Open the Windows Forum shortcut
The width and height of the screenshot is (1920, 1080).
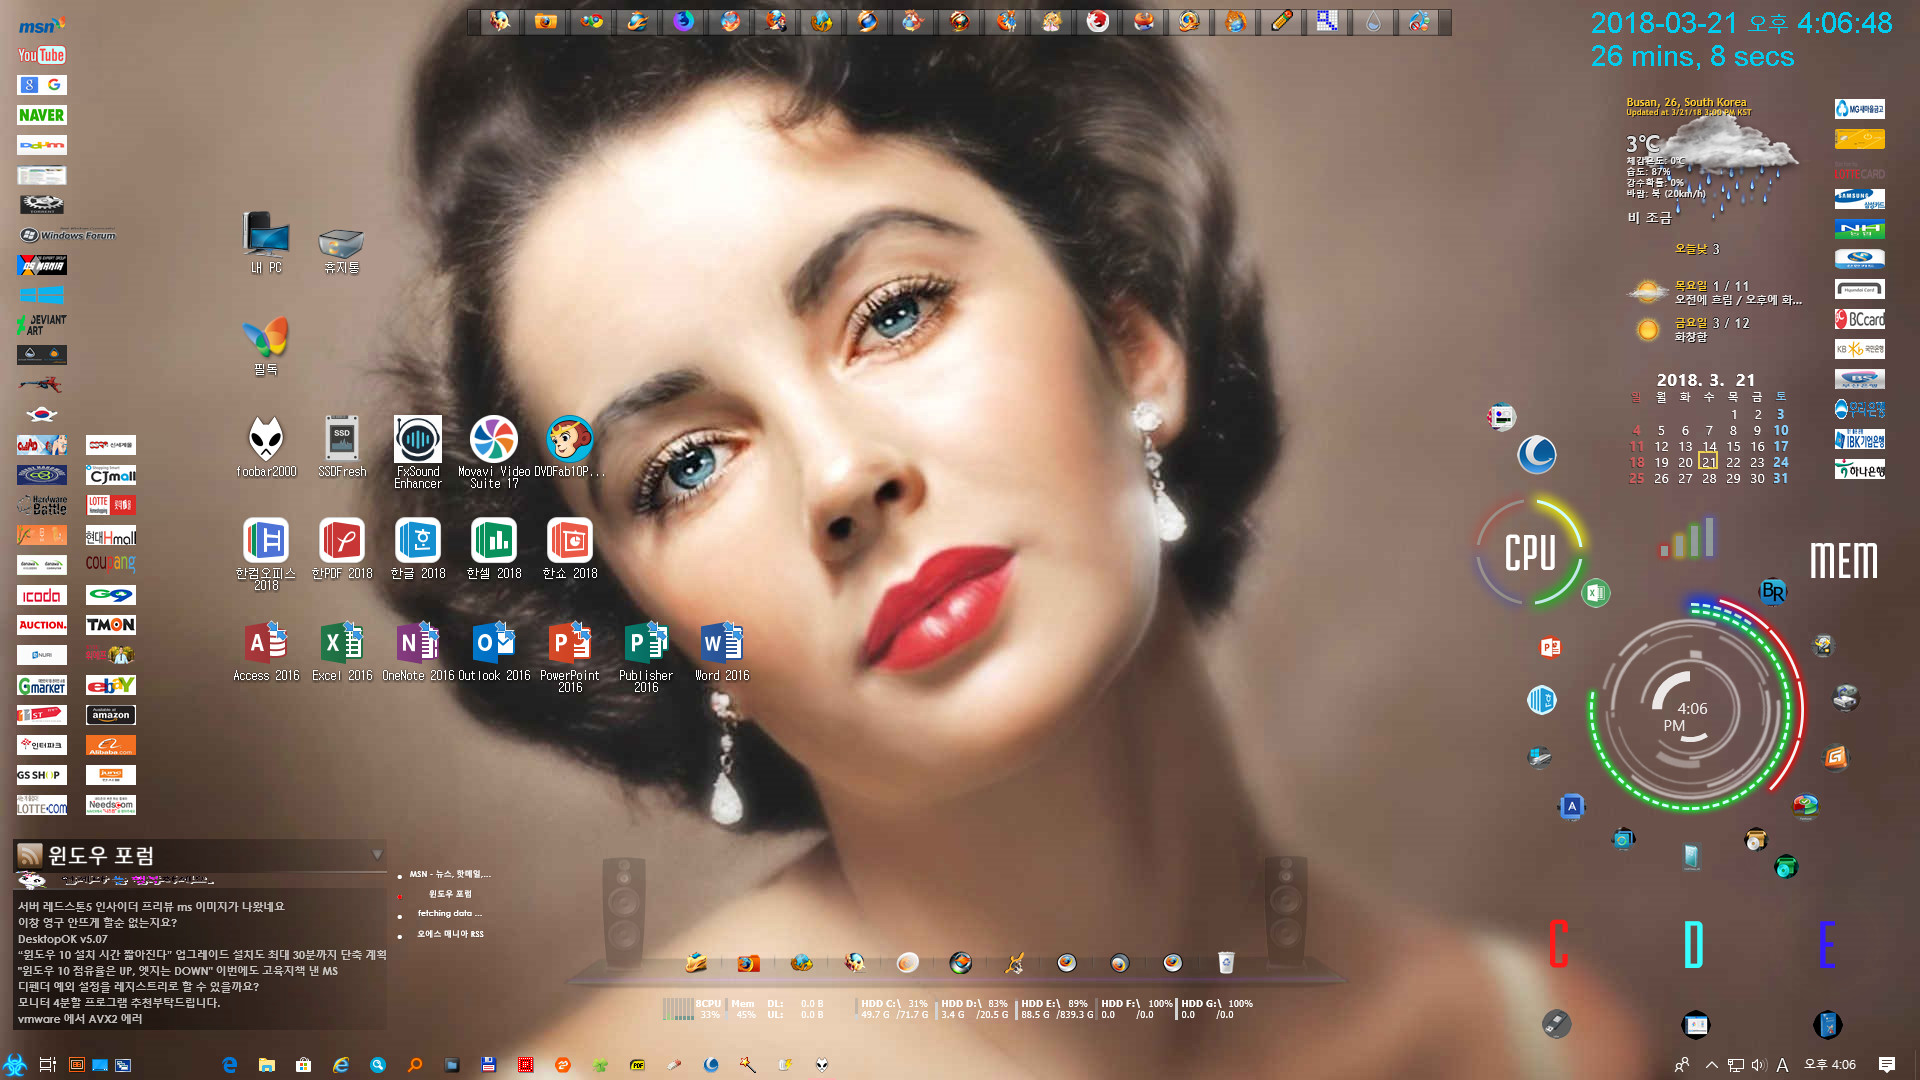[67, 235]
